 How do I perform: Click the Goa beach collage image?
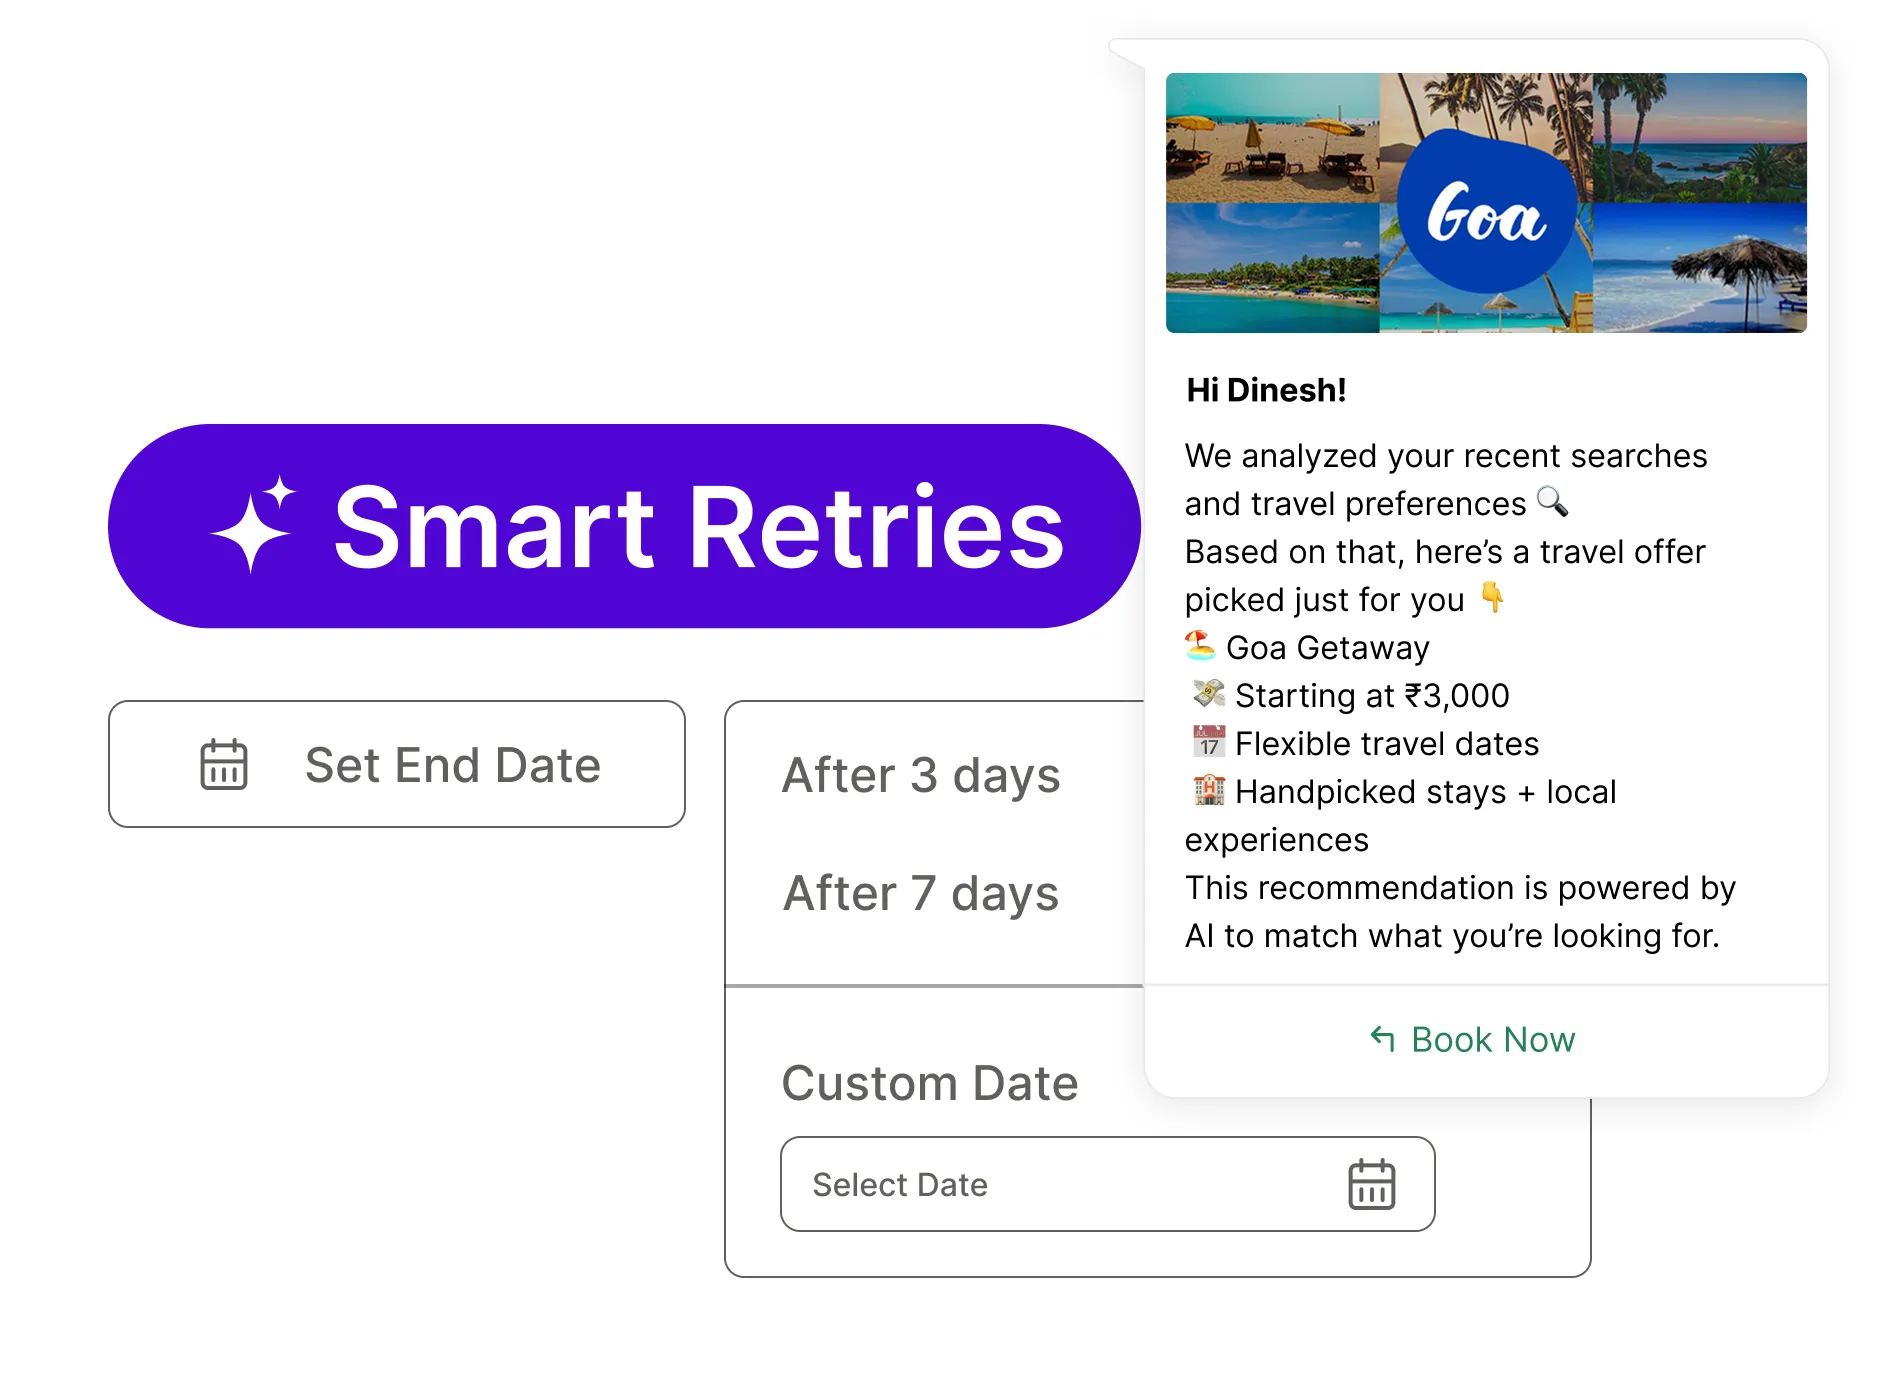coord(1484,203)
